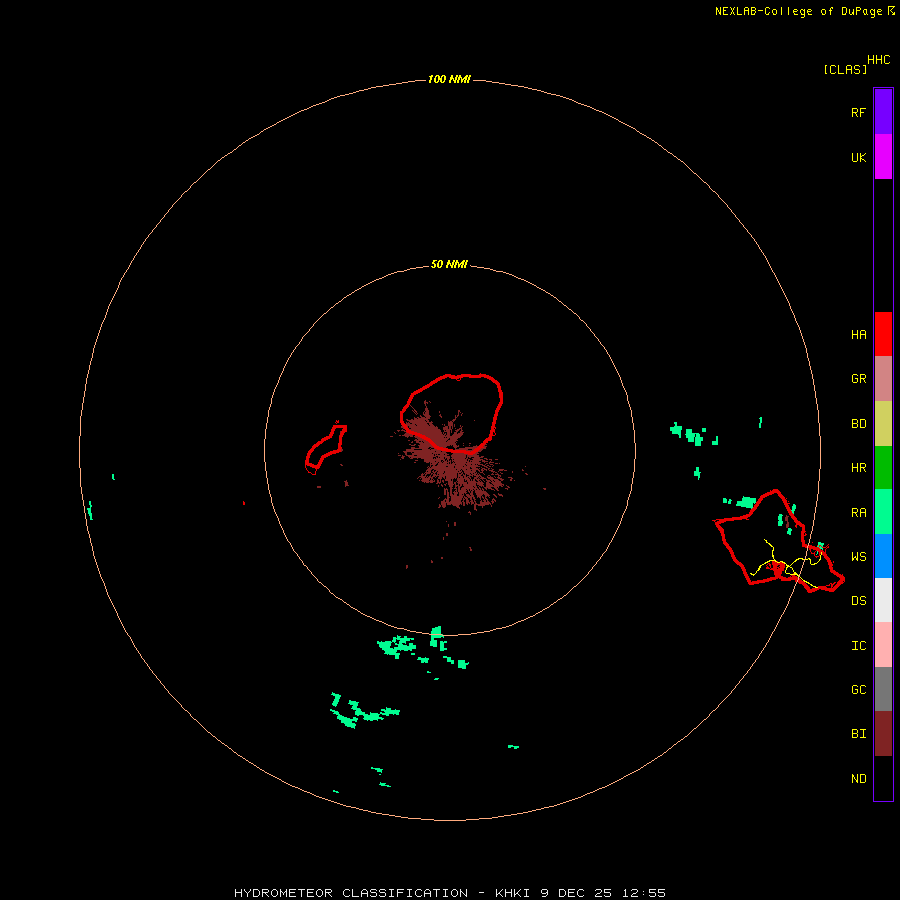Select the GC gray legend swatch
Viewport: 900px width, 900px height.
[x=883, y=689]
